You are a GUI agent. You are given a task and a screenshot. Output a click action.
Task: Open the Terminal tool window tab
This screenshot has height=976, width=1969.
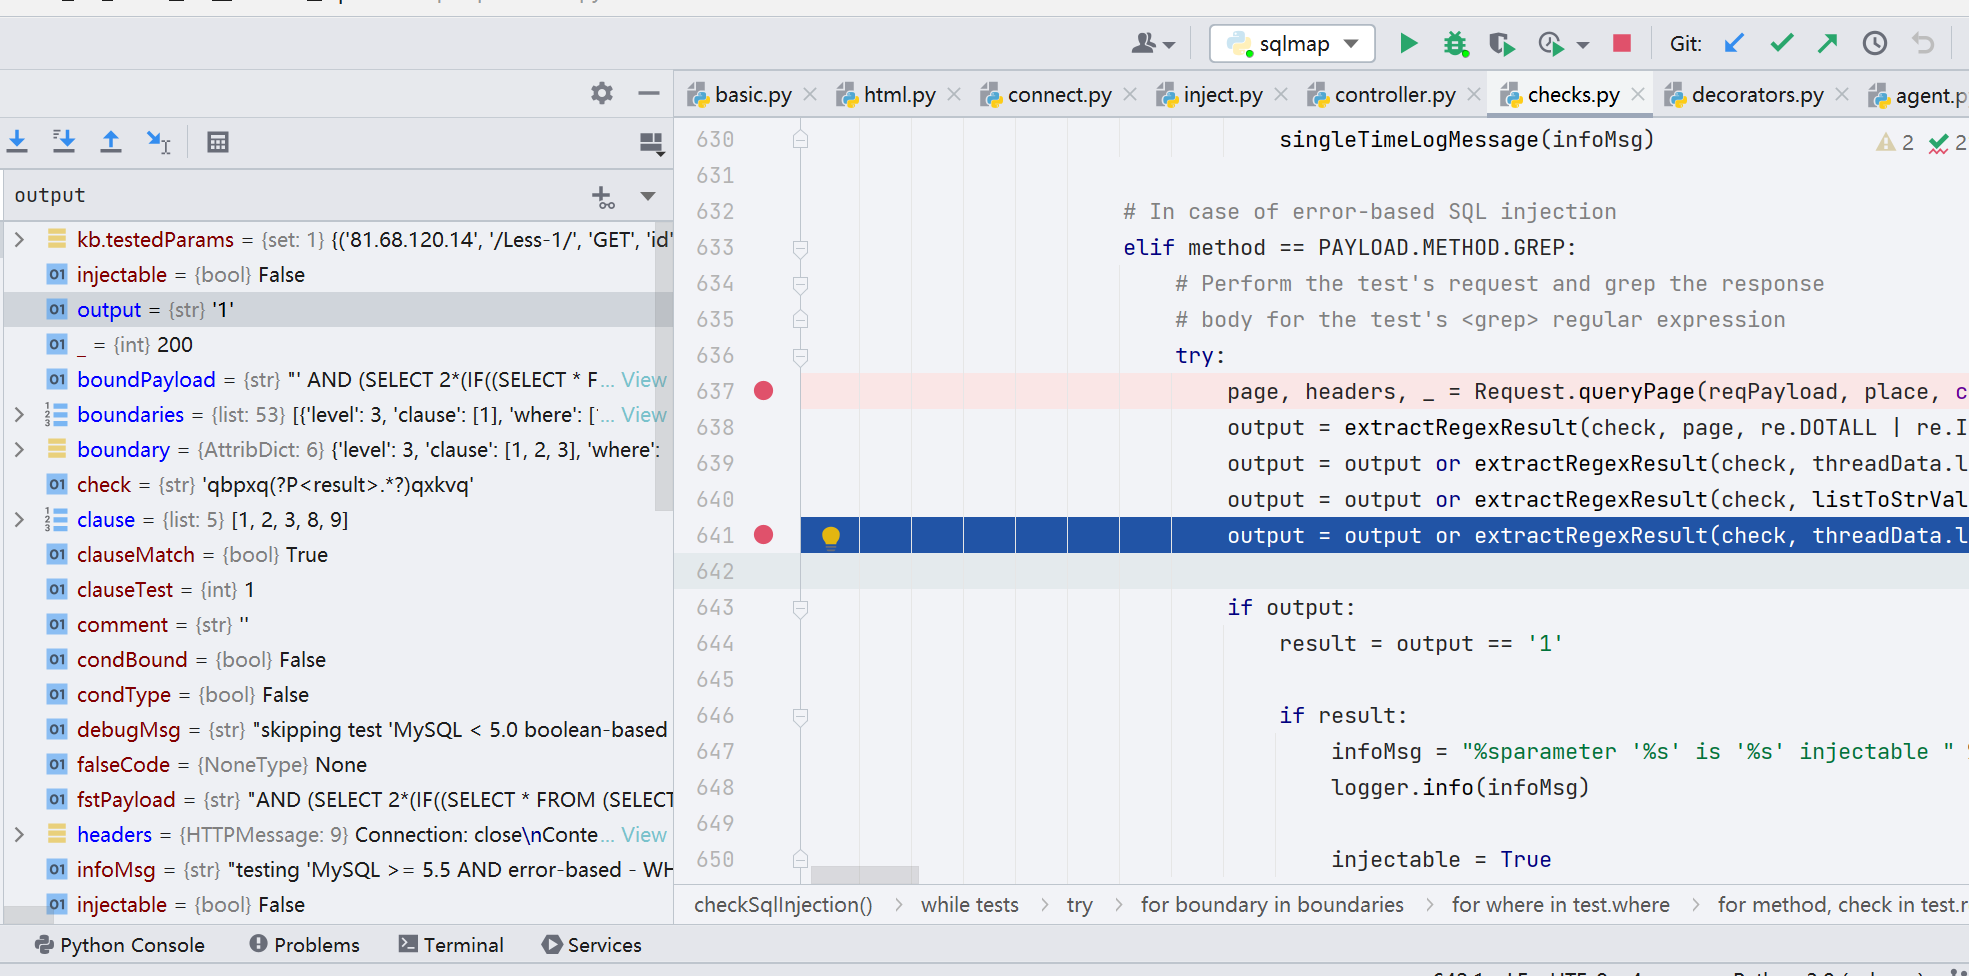tap(451, 944)
